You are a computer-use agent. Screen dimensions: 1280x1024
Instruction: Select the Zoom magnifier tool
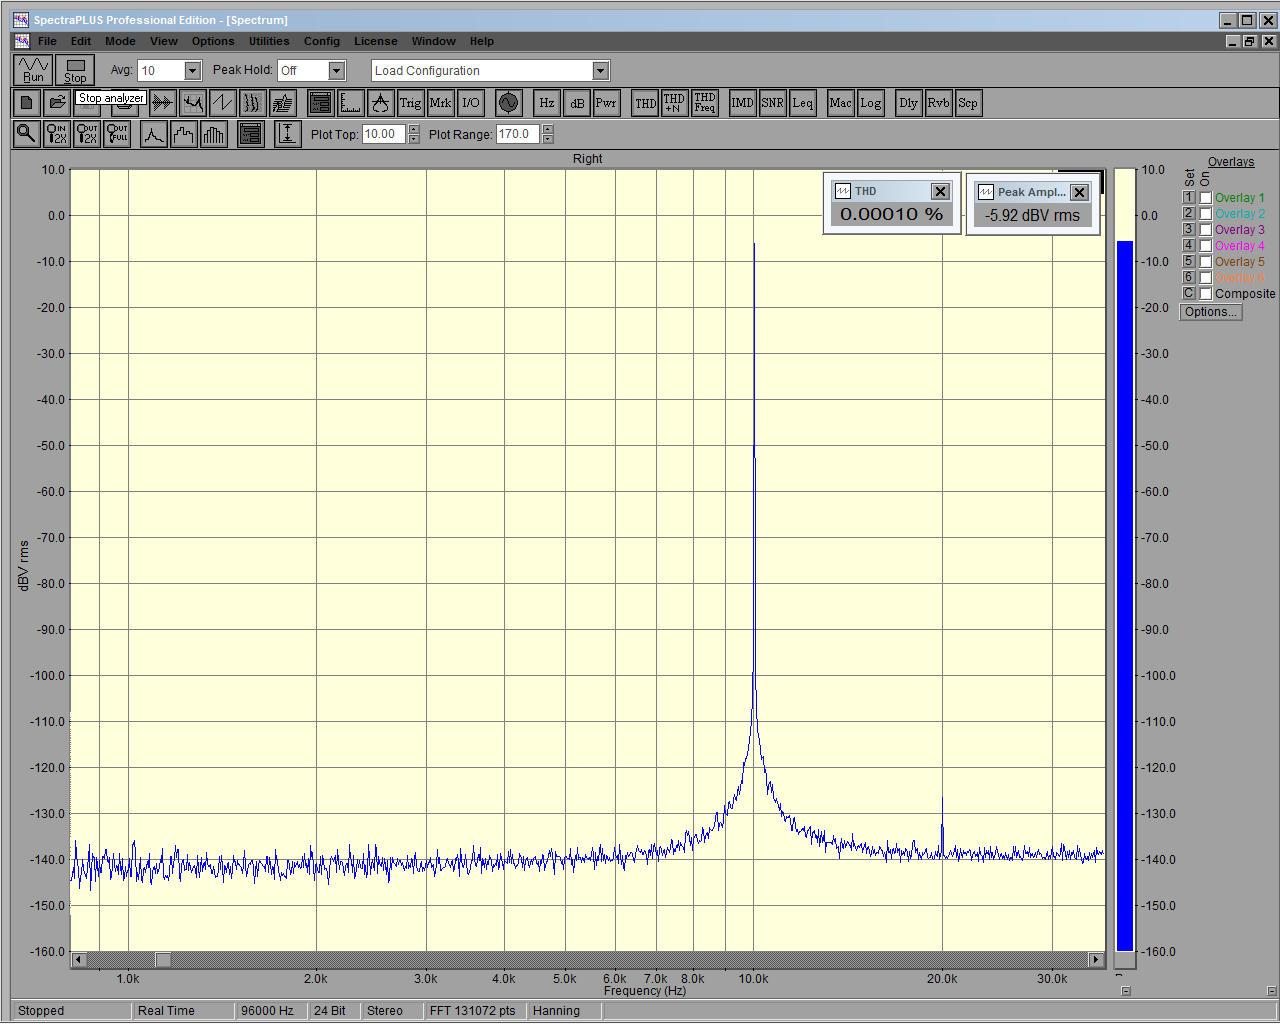pos(27,134)
